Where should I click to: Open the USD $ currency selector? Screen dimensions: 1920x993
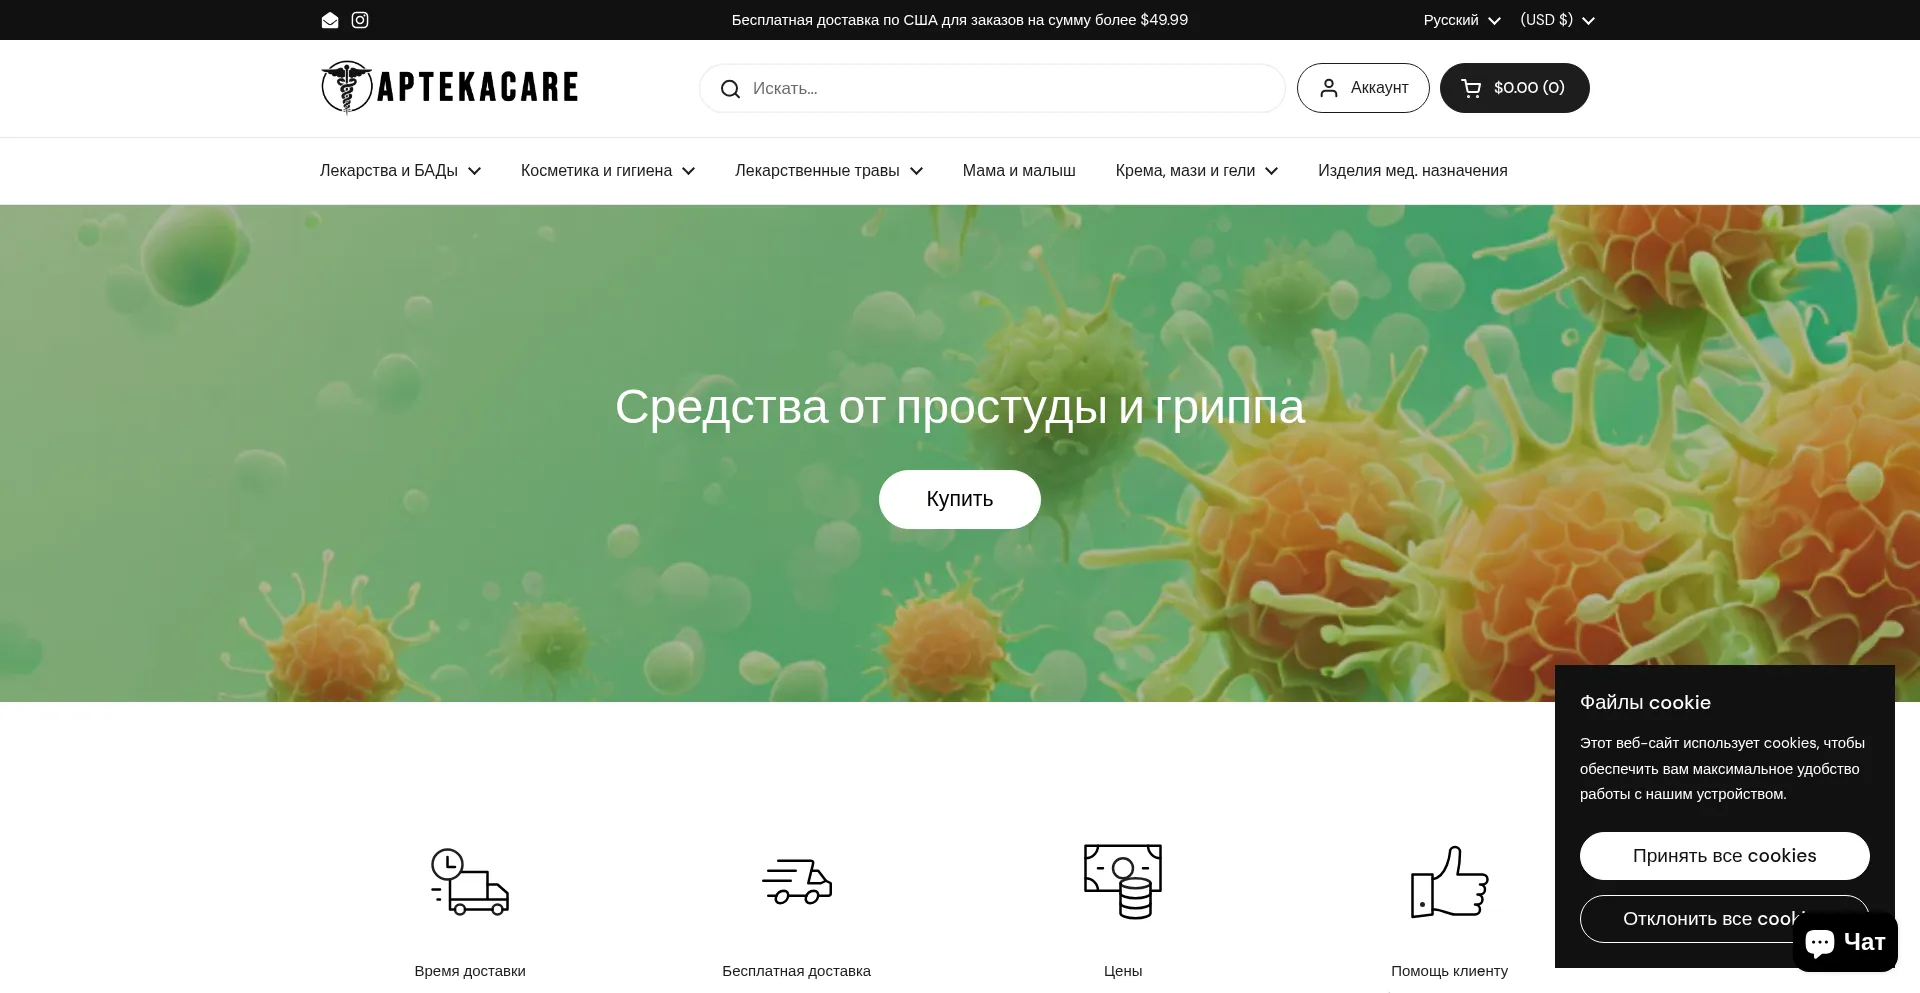(x=1556, y=20)
